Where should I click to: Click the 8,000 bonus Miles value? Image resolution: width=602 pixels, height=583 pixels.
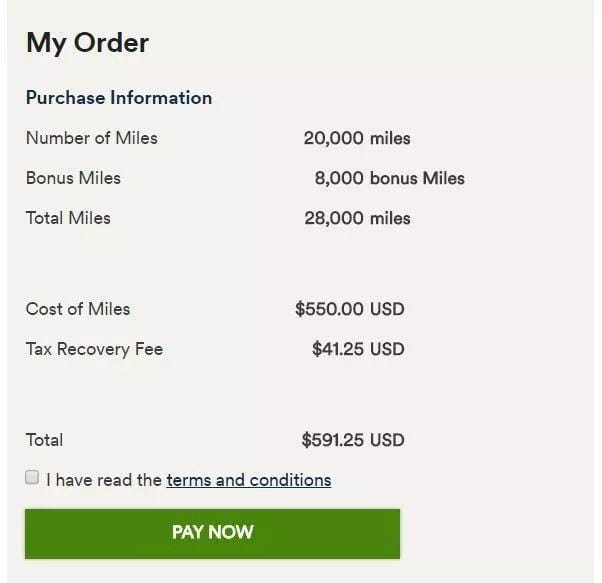point(389,179)
